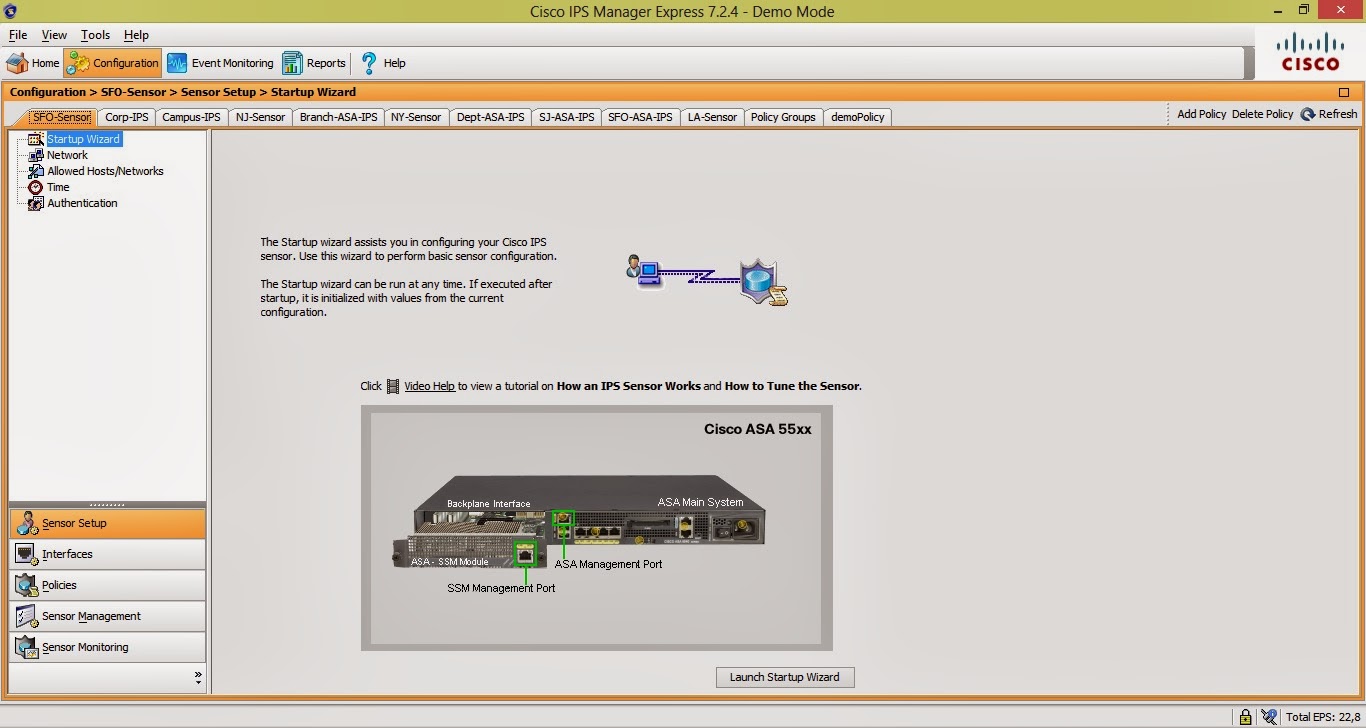Image resolution: width=1366 pixels, height=728 pixels.
Task: Open the Sensor Management section
Action: (x=107, y=616)
